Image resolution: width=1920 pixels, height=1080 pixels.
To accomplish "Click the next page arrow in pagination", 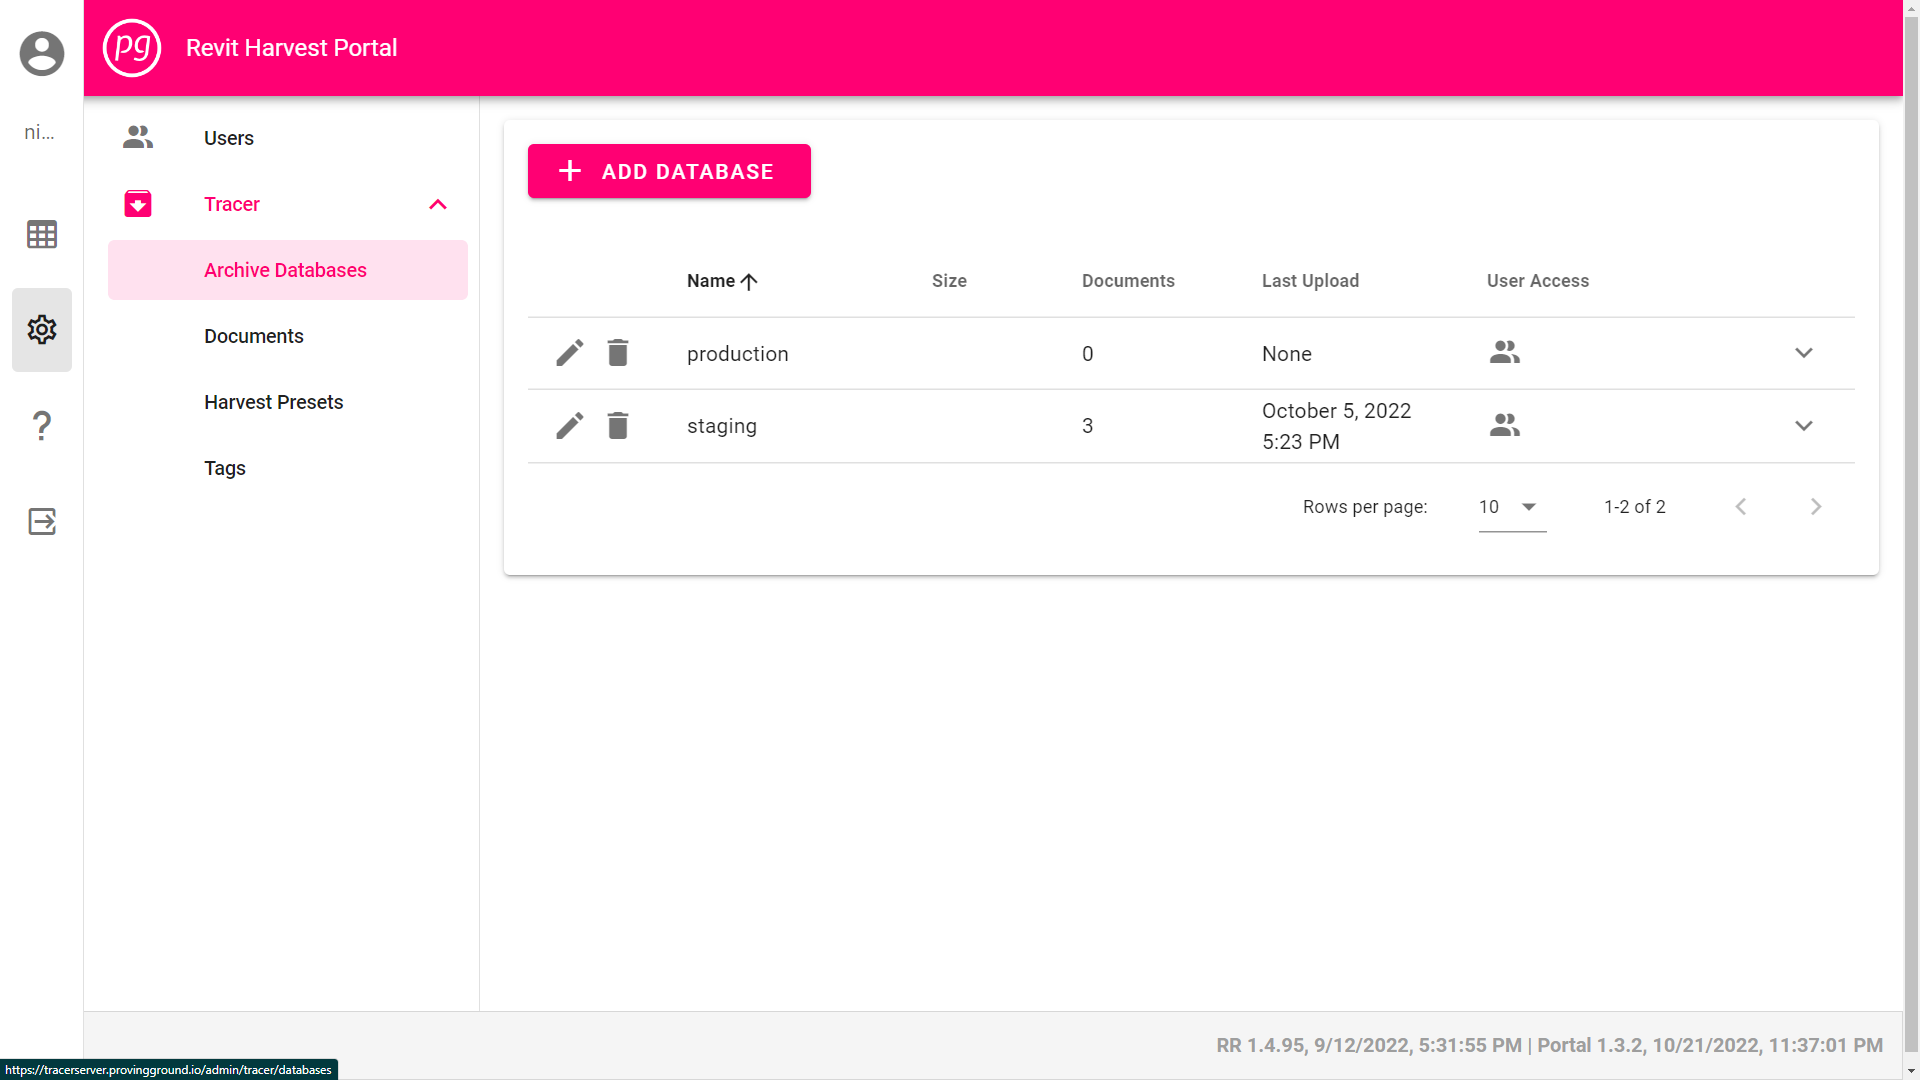I will click(x=1815, y=506).
